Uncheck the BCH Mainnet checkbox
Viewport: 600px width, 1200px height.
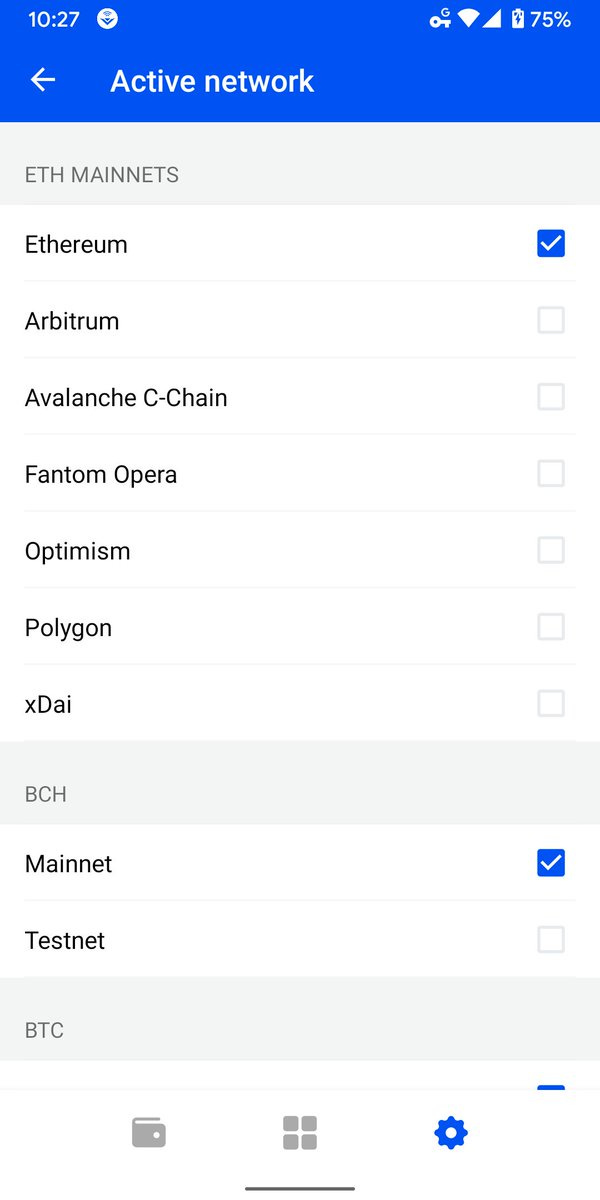tap(551, 863)
